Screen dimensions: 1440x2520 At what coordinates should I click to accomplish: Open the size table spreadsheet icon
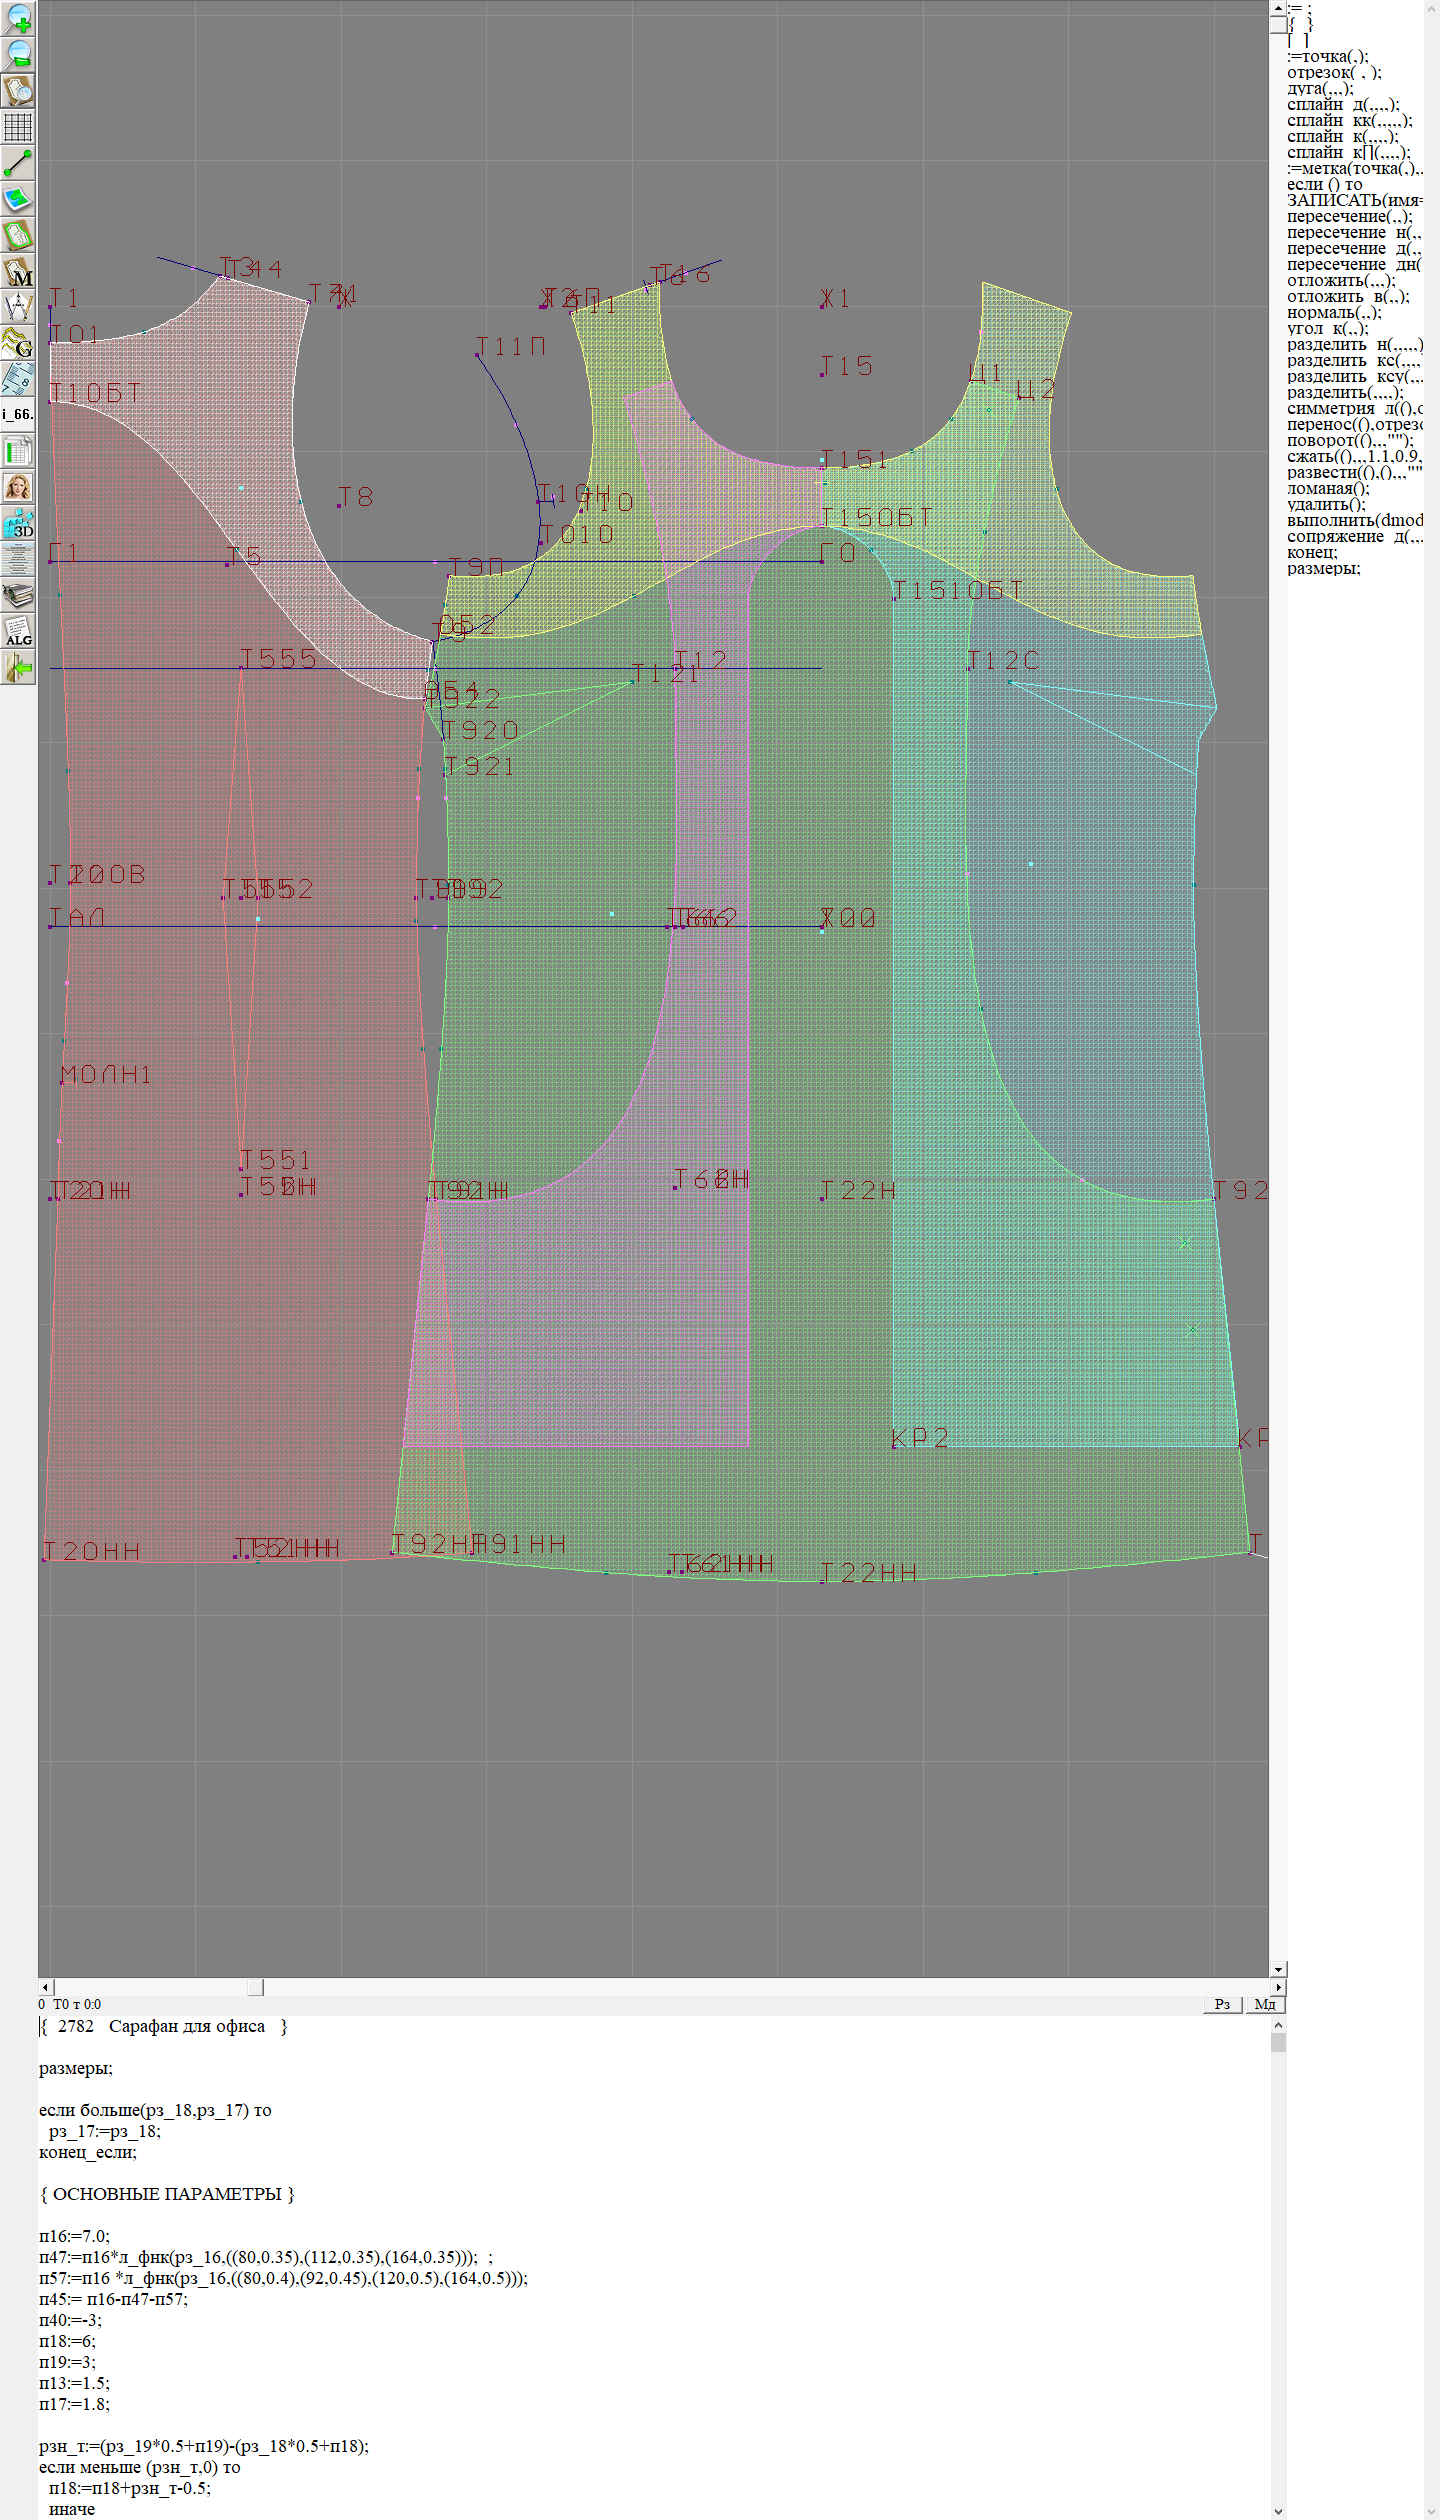18,451
